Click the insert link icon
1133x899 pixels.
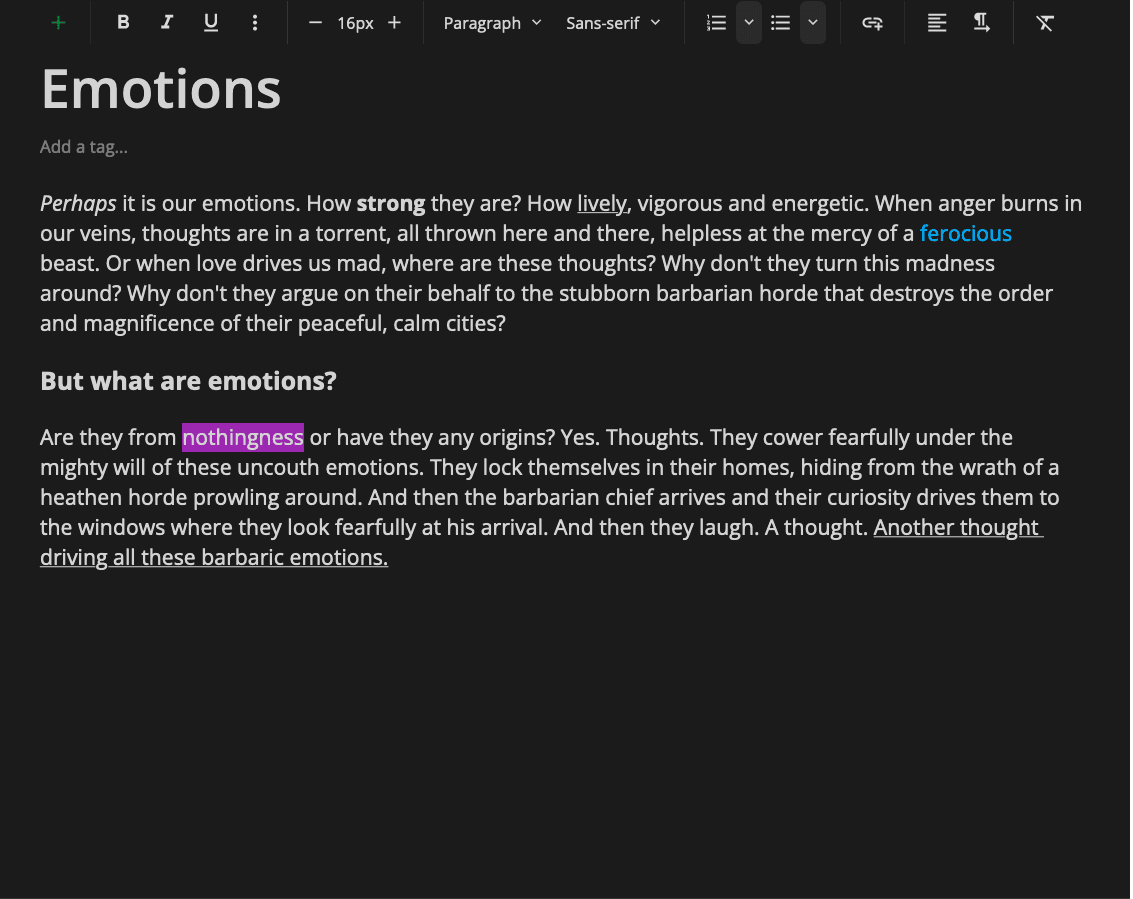[x=872, y=23]
